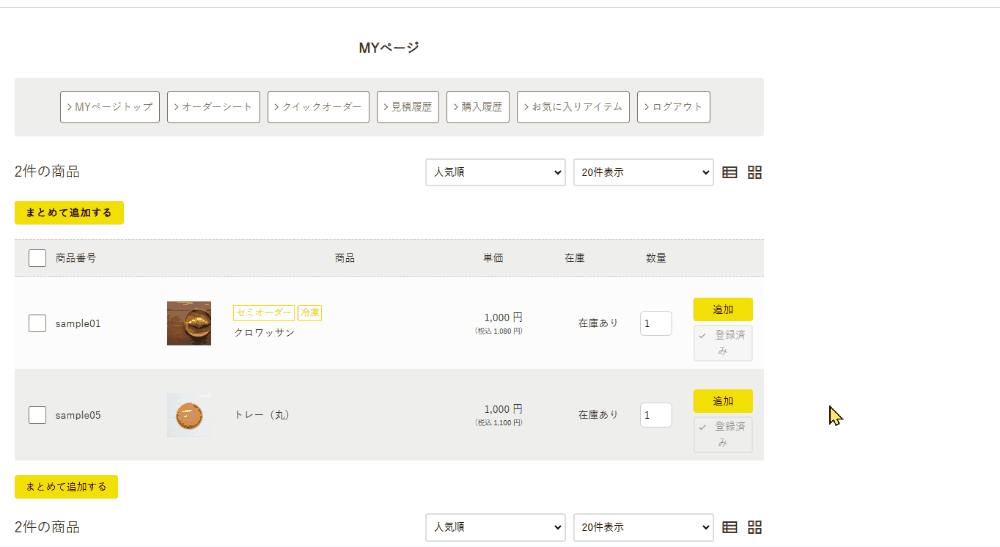Click 追加 button for クロワッサン
The image size is (1000, 547).
pyautogui.click(x=722, y=310)
